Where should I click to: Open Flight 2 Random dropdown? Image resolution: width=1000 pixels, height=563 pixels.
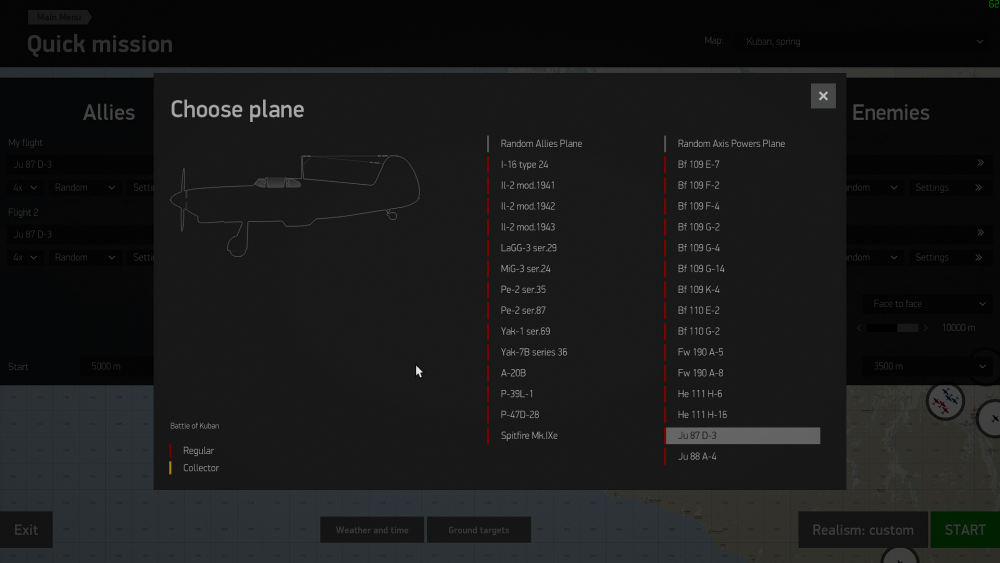84,258
